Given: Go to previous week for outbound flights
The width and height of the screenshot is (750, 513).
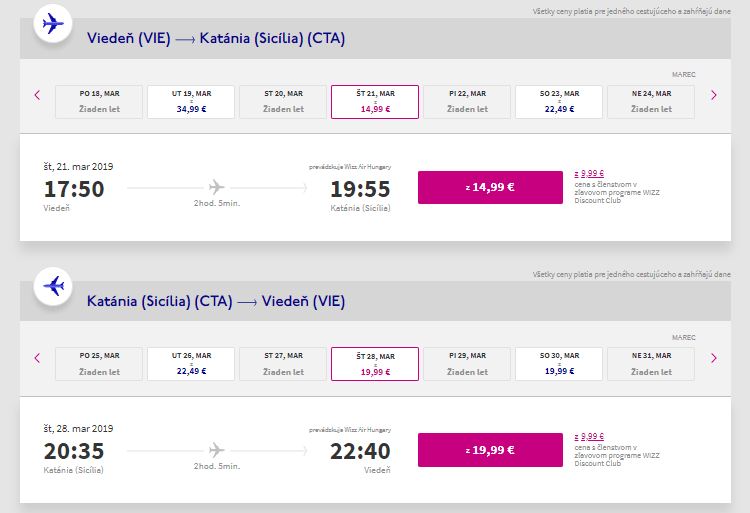Looking at the screenshot, I should click(37, 95).
